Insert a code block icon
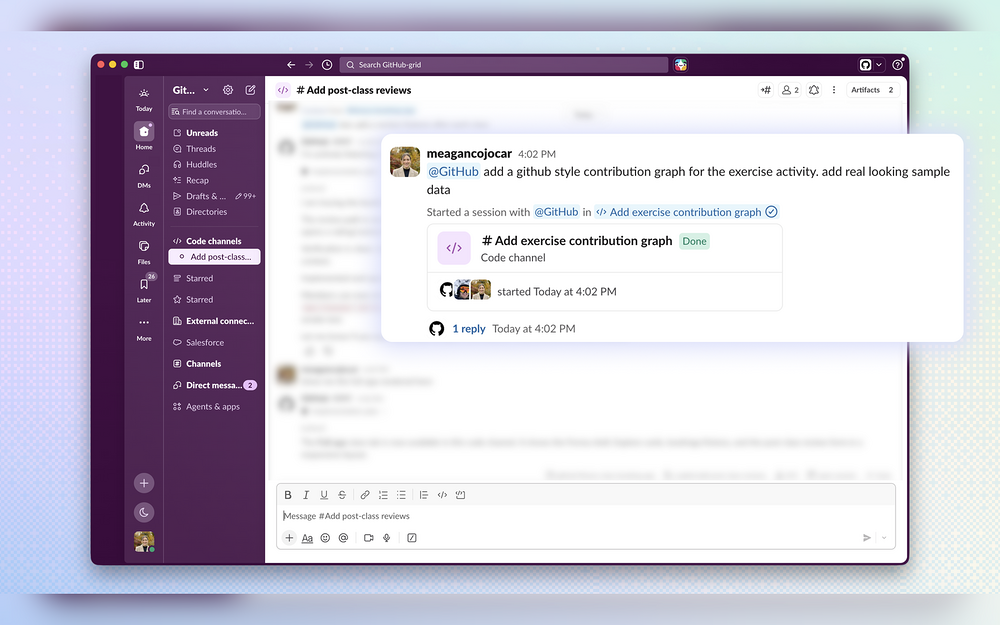This screenshot has width=1000, height=625. point(460,495)
